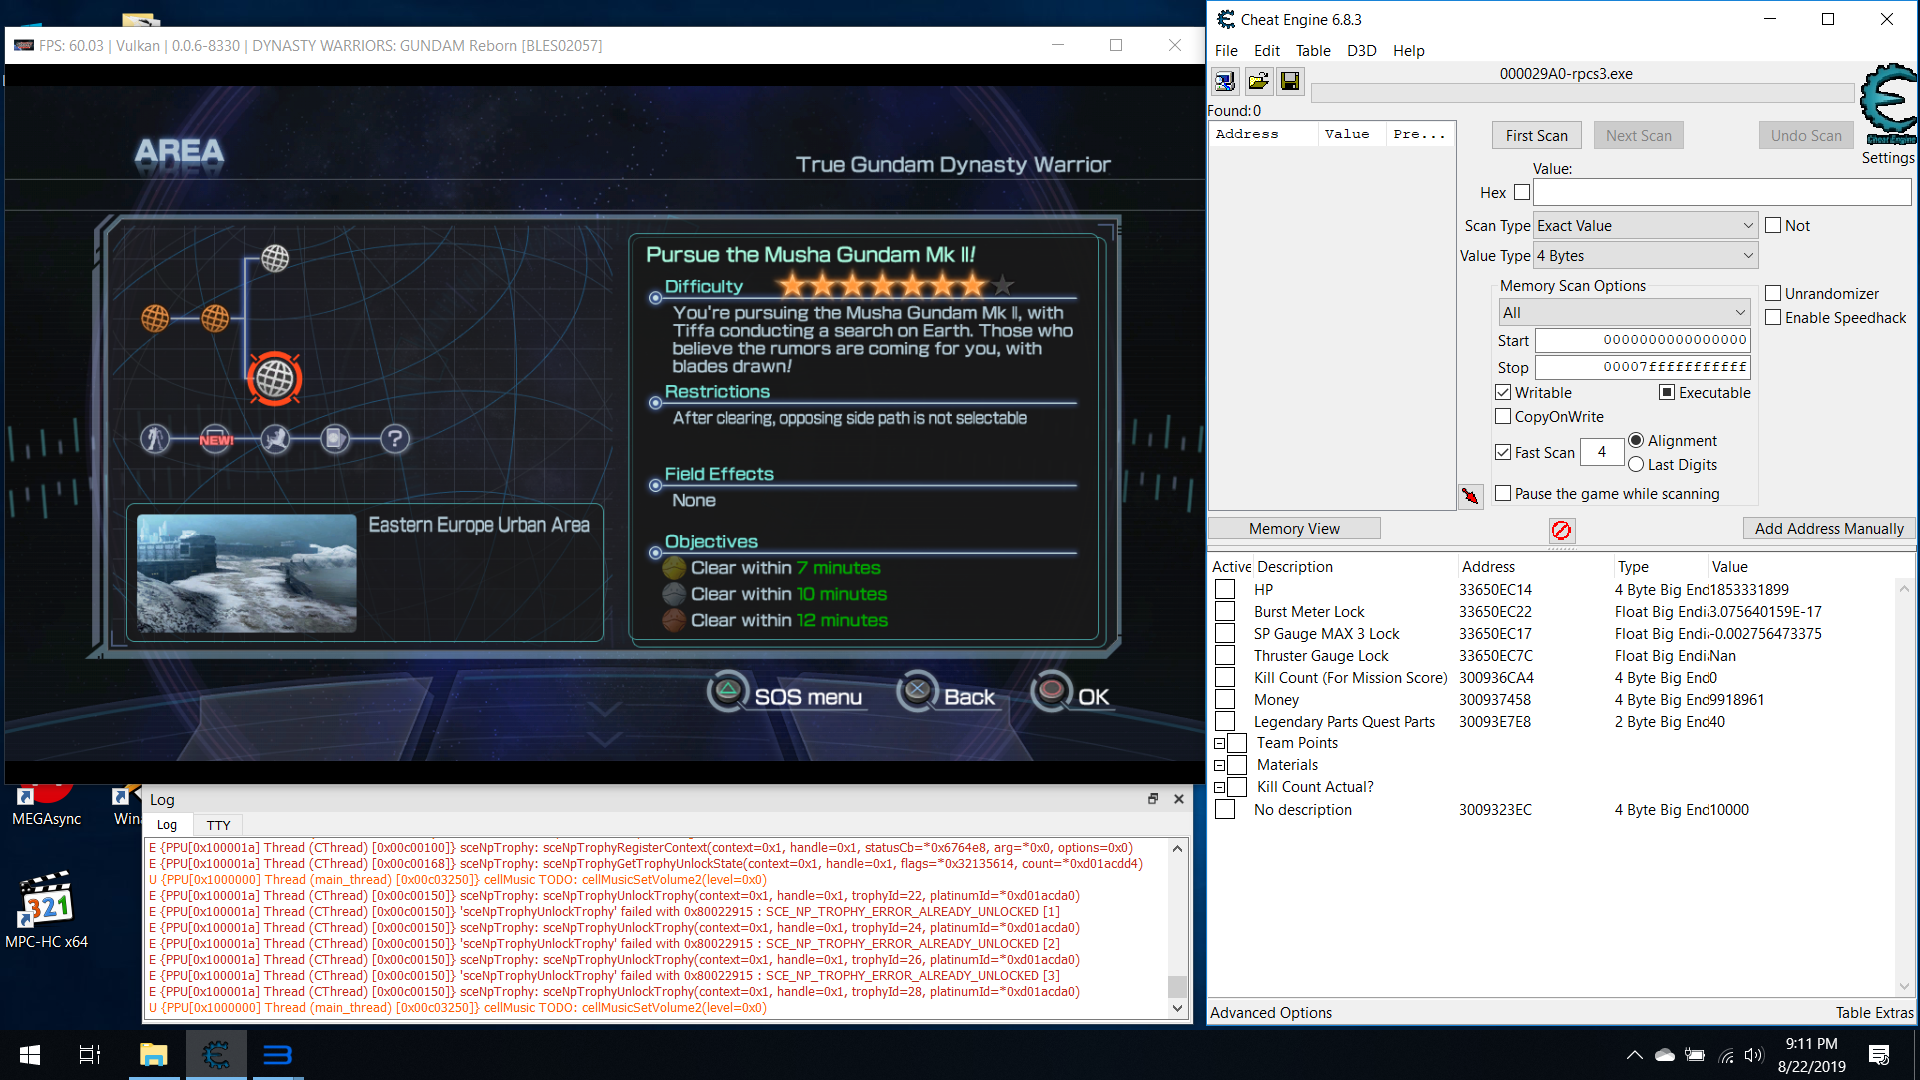Screen dimensions: 1920x1080
Task: Click the save table floppy icon
Action: click(1290, 82)
